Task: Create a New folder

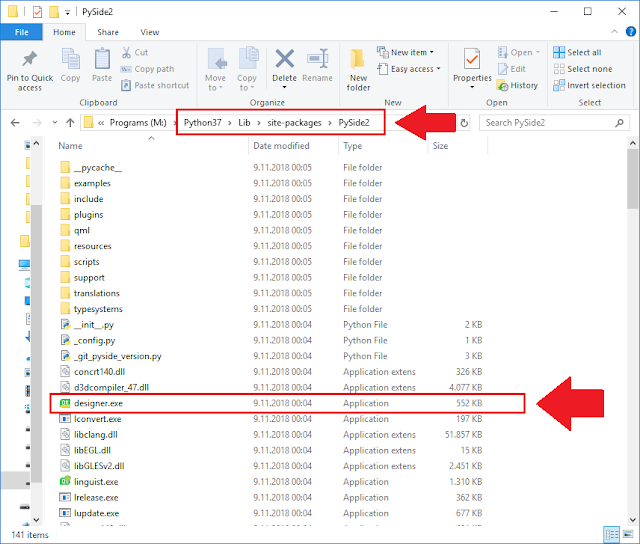Action: pyautogui.click(x=358, y=69)
